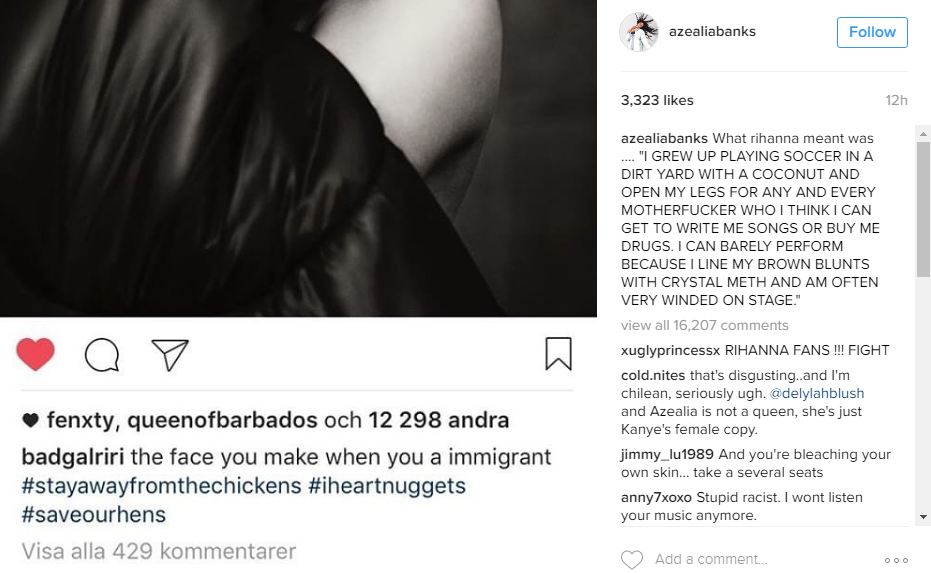Expand view all 16,207 comments
931x573 pixels.
click(x=704, y=325)
